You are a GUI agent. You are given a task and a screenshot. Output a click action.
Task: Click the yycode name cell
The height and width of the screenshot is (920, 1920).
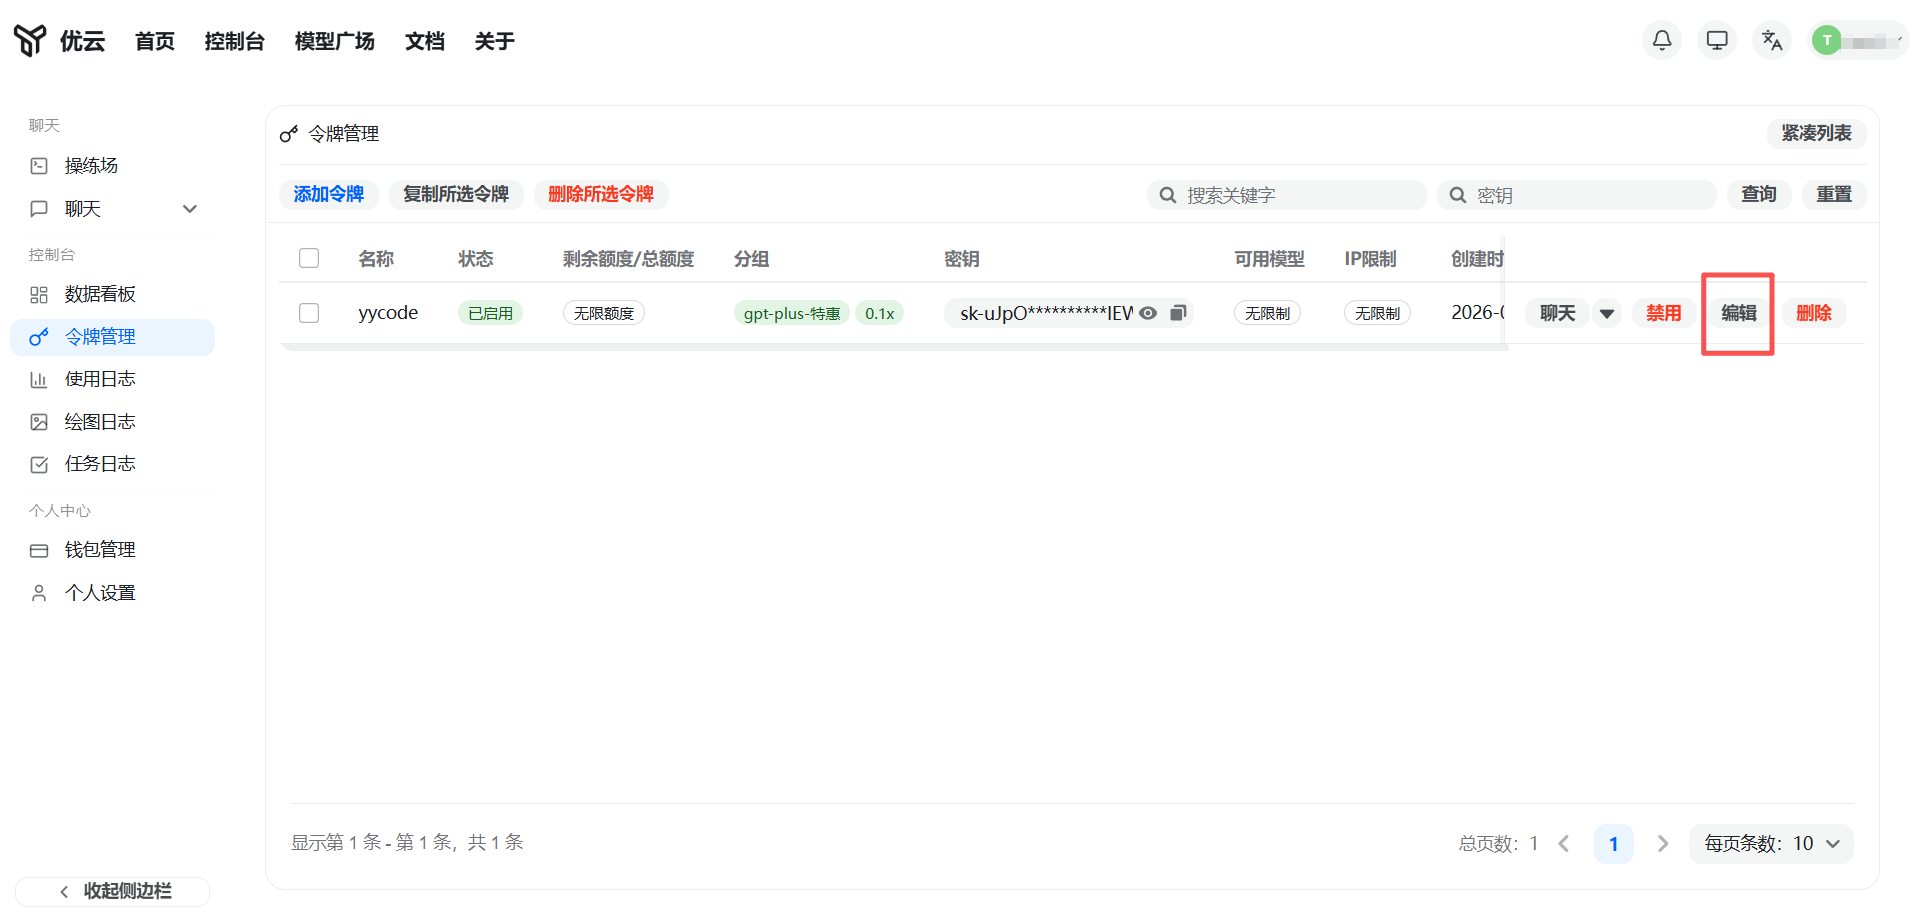click(x=388, y=313)
